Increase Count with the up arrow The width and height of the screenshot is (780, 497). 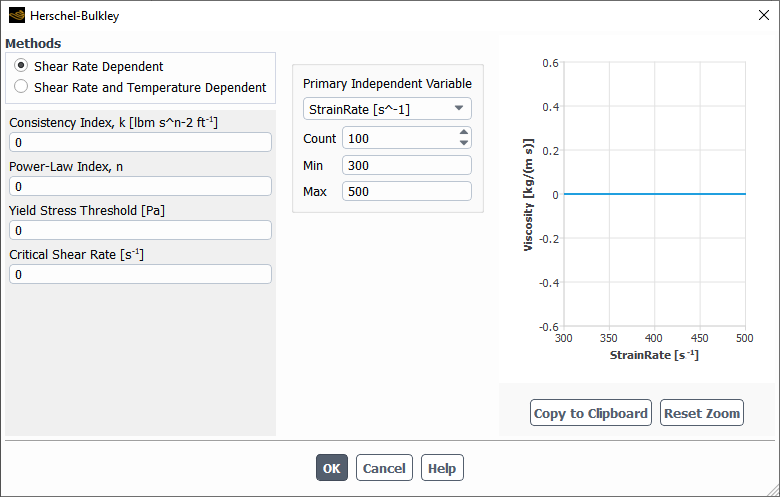click(463, 133)
